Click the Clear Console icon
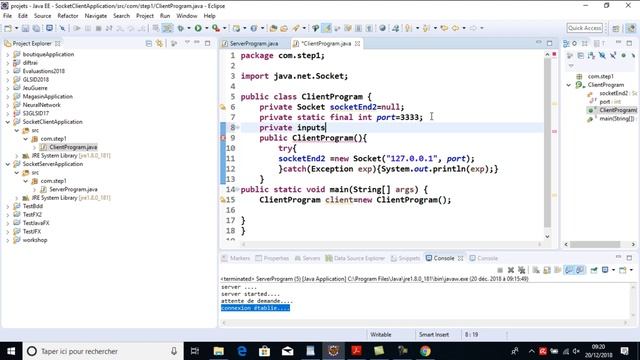 (536, 270)
